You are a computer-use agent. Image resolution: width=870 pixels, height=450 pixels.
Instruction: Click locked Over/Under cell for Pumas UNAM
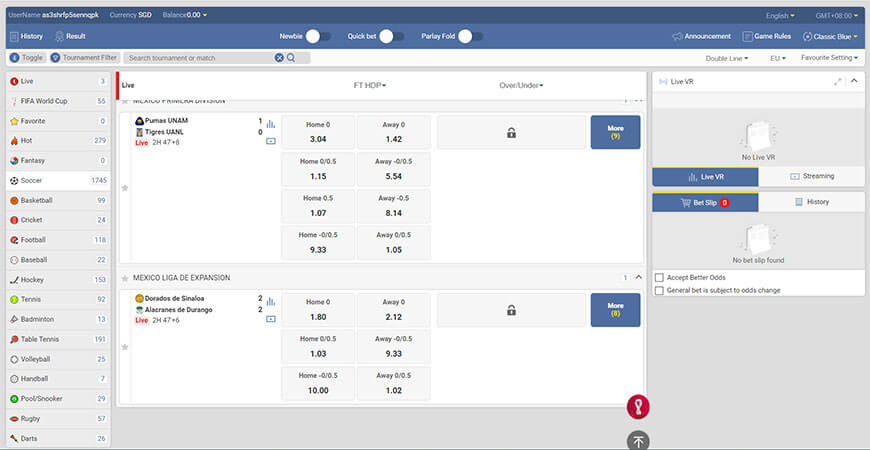tap(512, 132)
